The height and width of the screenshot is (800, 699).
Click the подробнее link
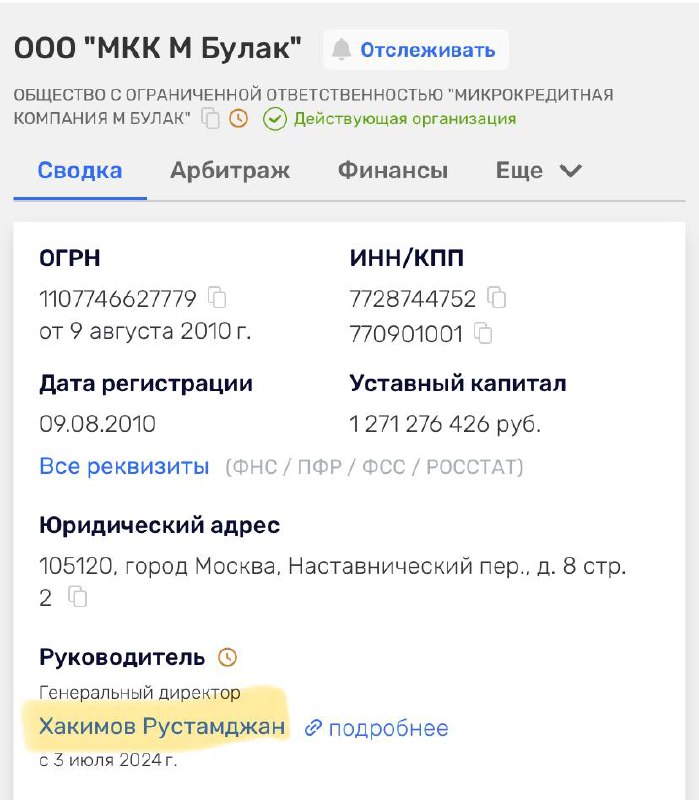[x=388, y=729]
